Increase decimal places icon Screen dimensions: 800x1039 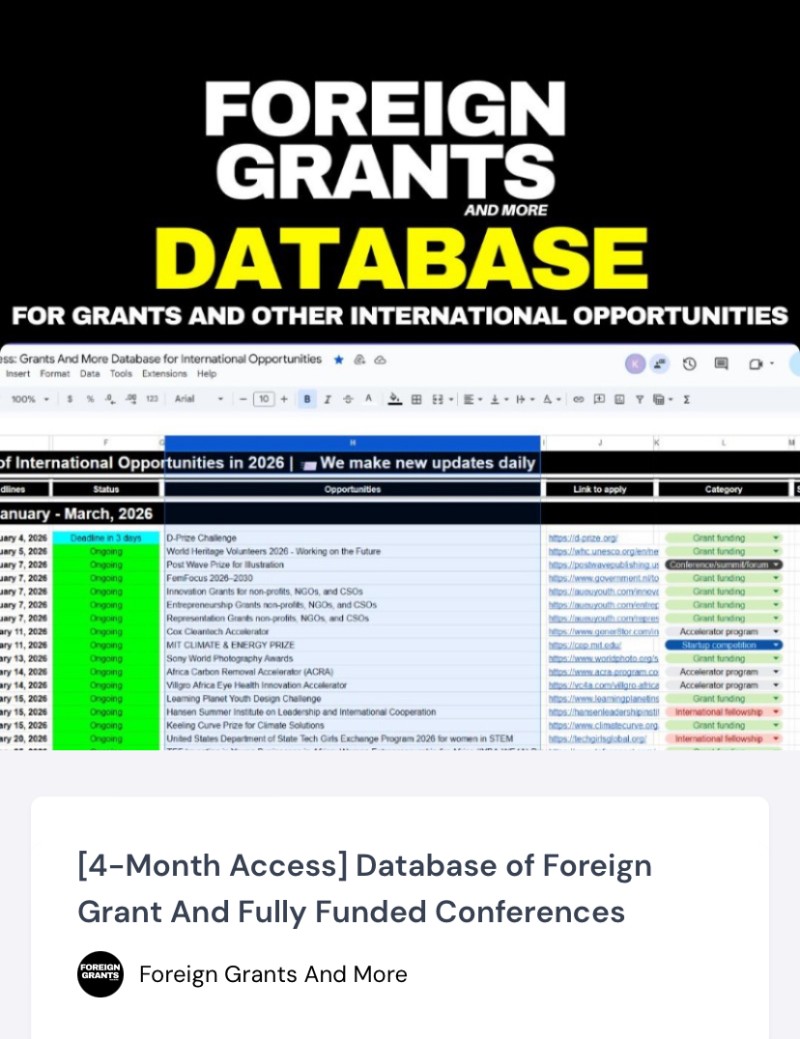(131, 399)
